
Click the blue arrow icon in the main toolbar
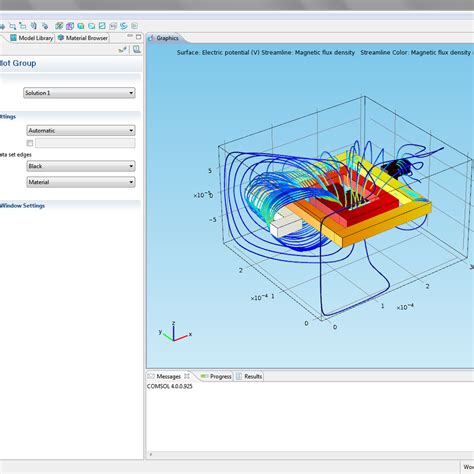click(x=2, y=26)
